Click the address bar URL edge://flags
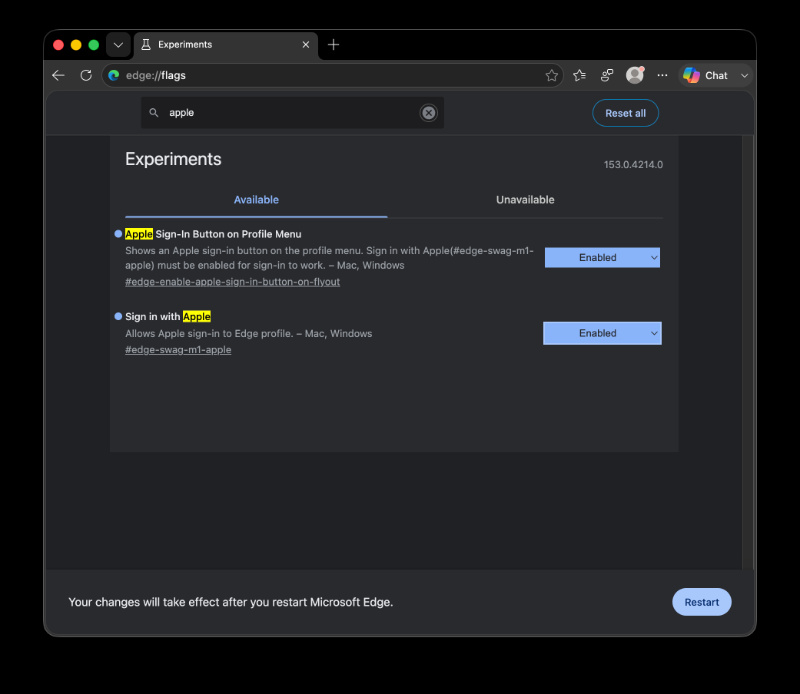This screenshot has height=694, width=800. 156,76
